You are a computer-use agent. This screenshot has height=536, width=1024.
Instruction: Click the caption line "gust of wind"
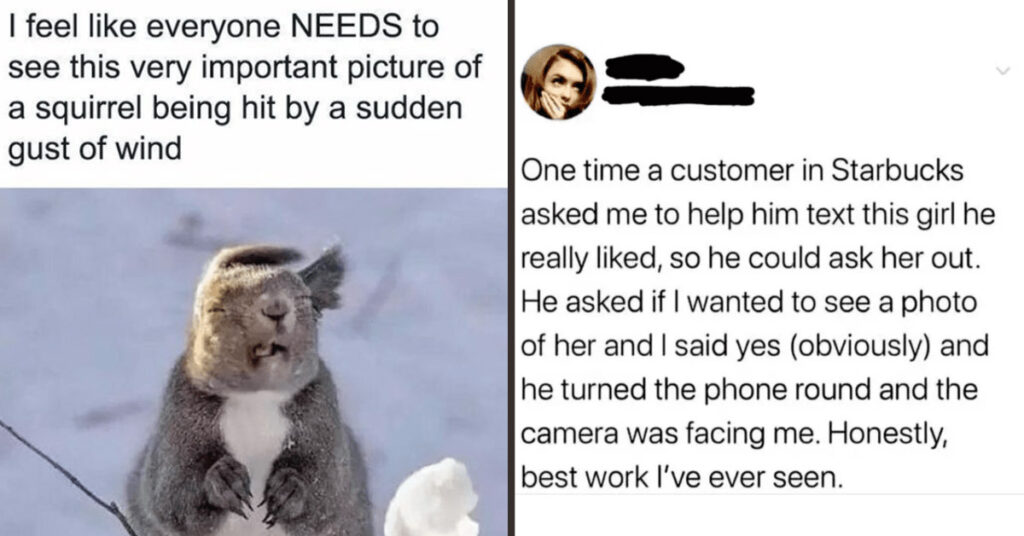coord(95,150)
